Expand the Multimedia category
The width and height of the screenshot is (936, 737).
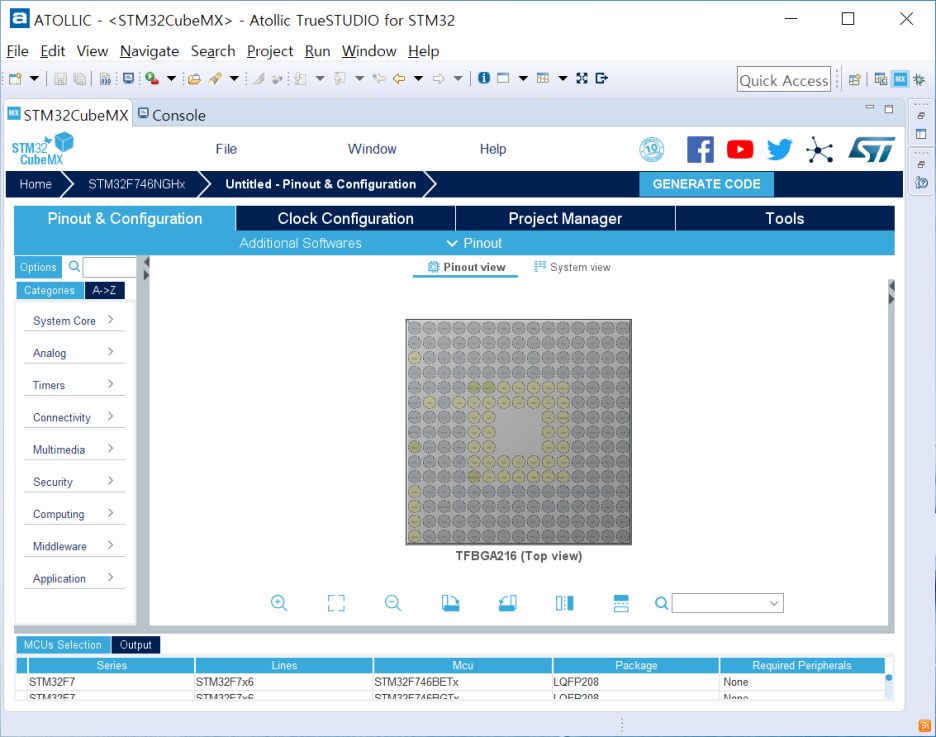[x=74, y=449]
